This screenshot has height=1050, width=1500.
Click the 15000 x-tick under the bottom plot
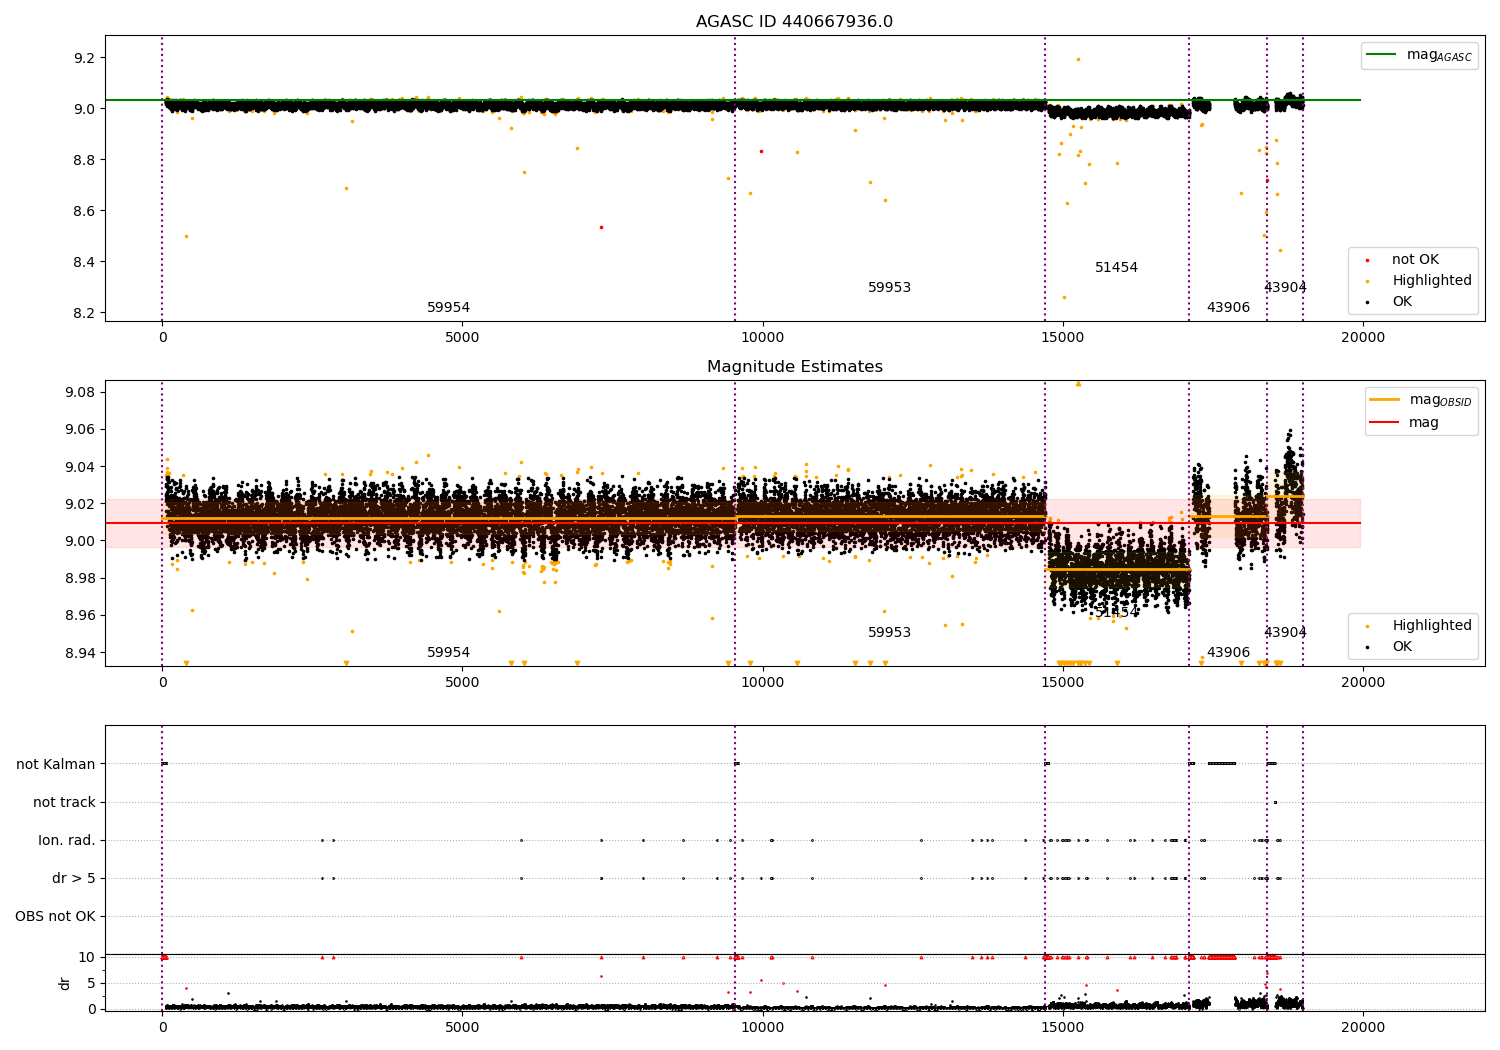[1062, 1028]
